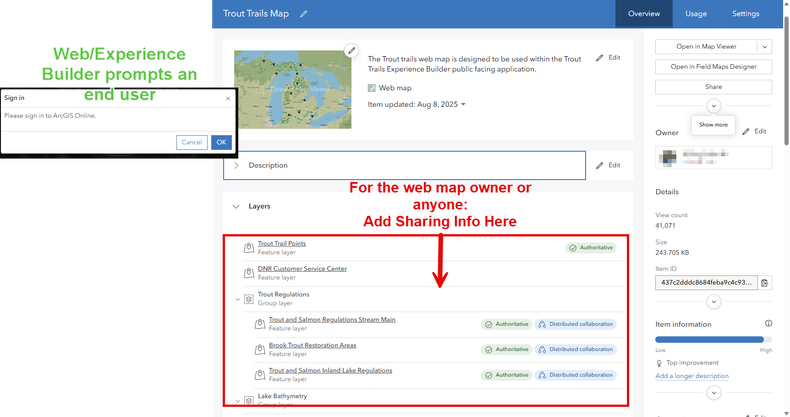Open the dropdown arrow beside Open in Map Viewer
The height and width of the screenshot is (417, 790).
[x=764, y=47]
